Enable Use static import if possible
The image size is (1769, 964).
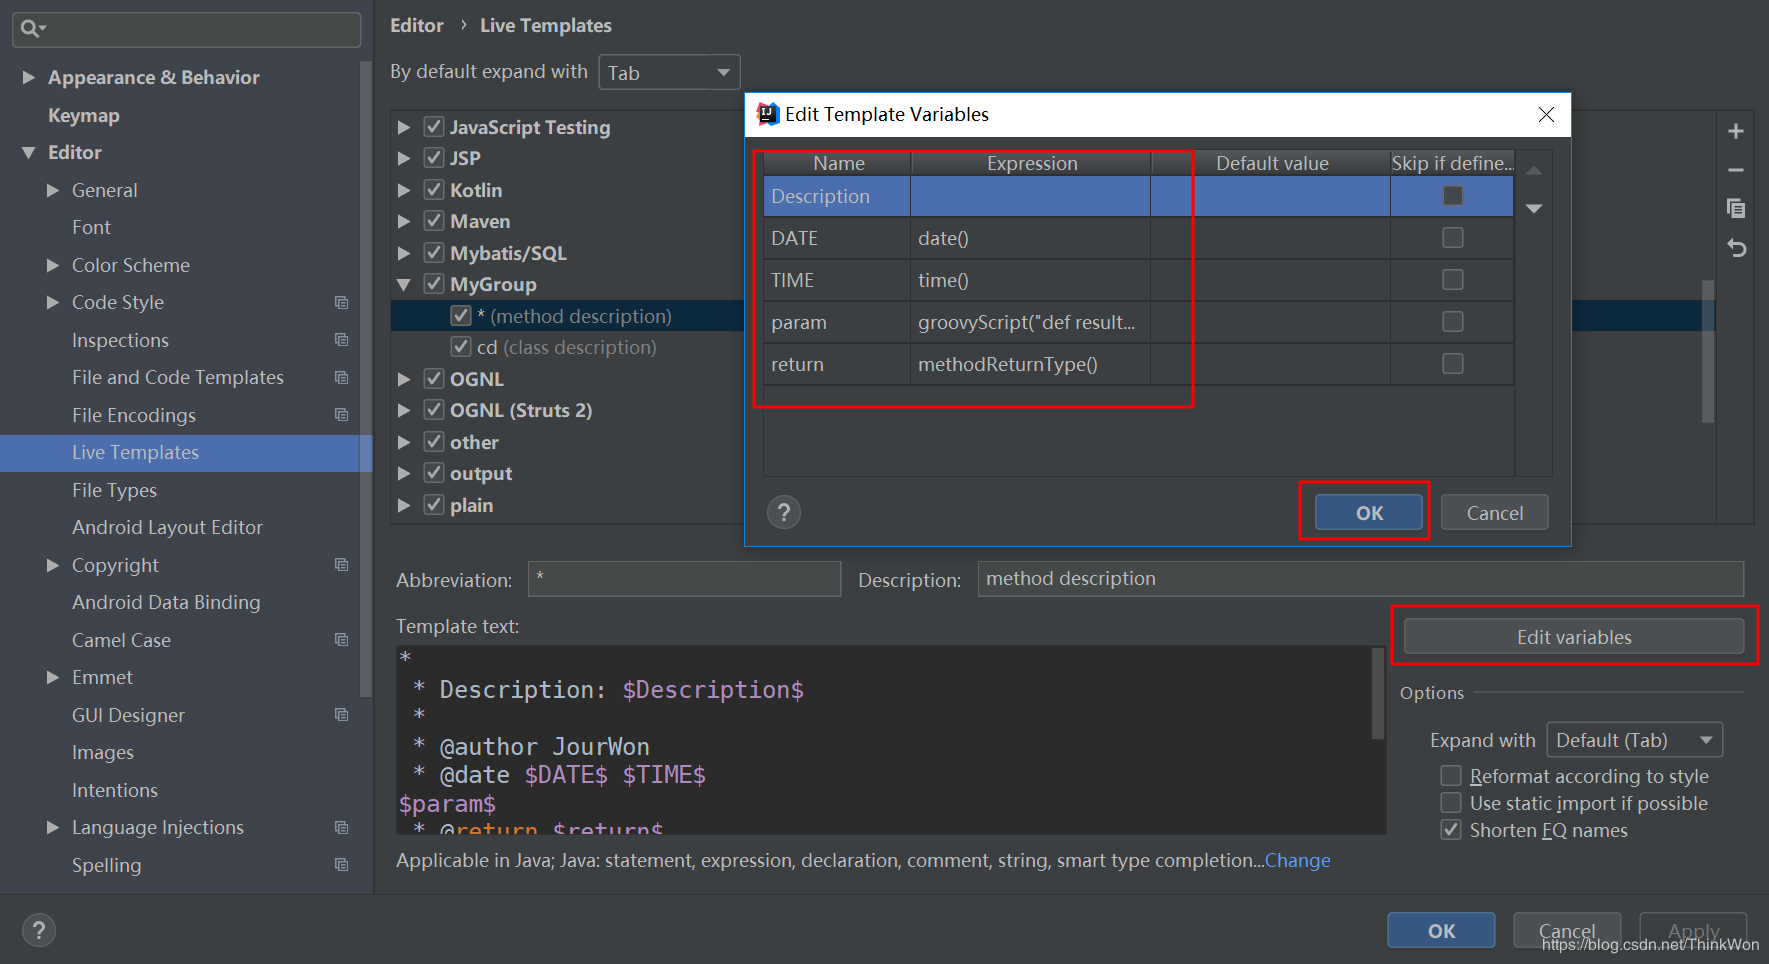[1451, 803]
